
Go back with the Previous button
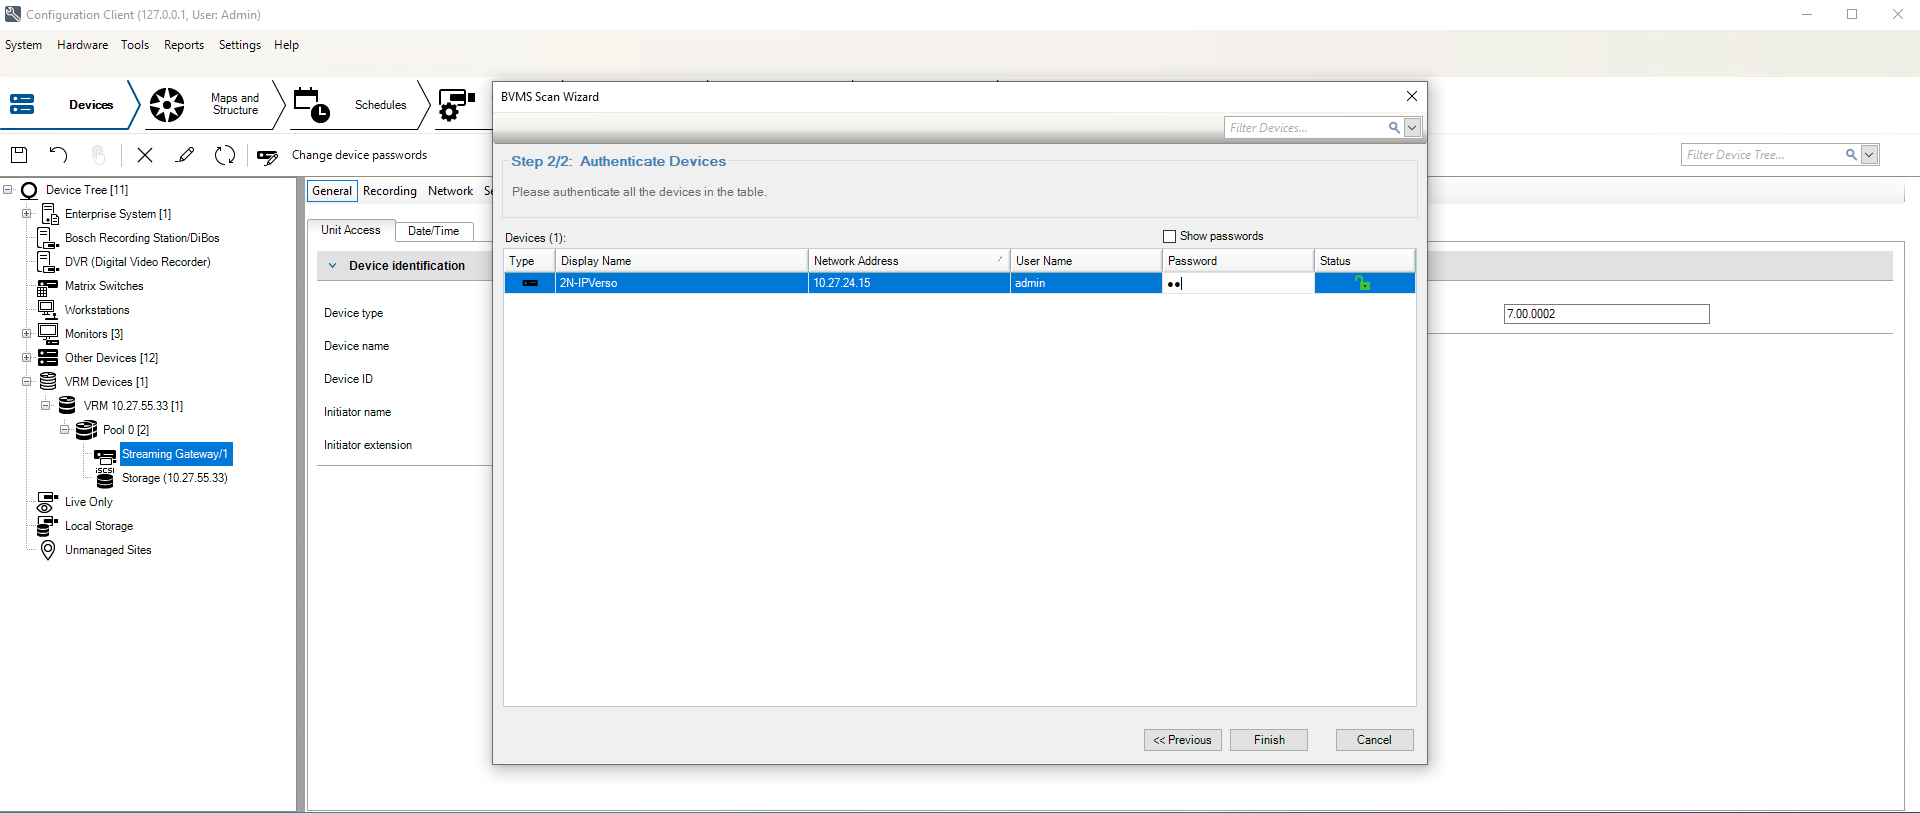coord(1182,740)
